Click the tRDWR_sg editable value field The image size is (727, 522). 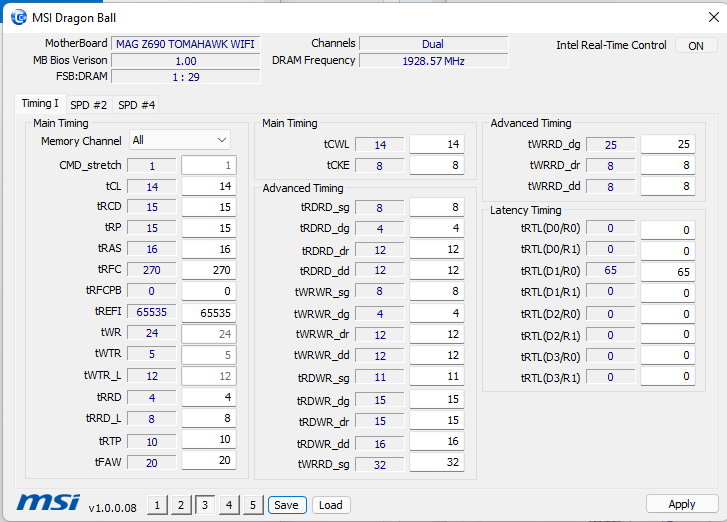click(437, 376)
